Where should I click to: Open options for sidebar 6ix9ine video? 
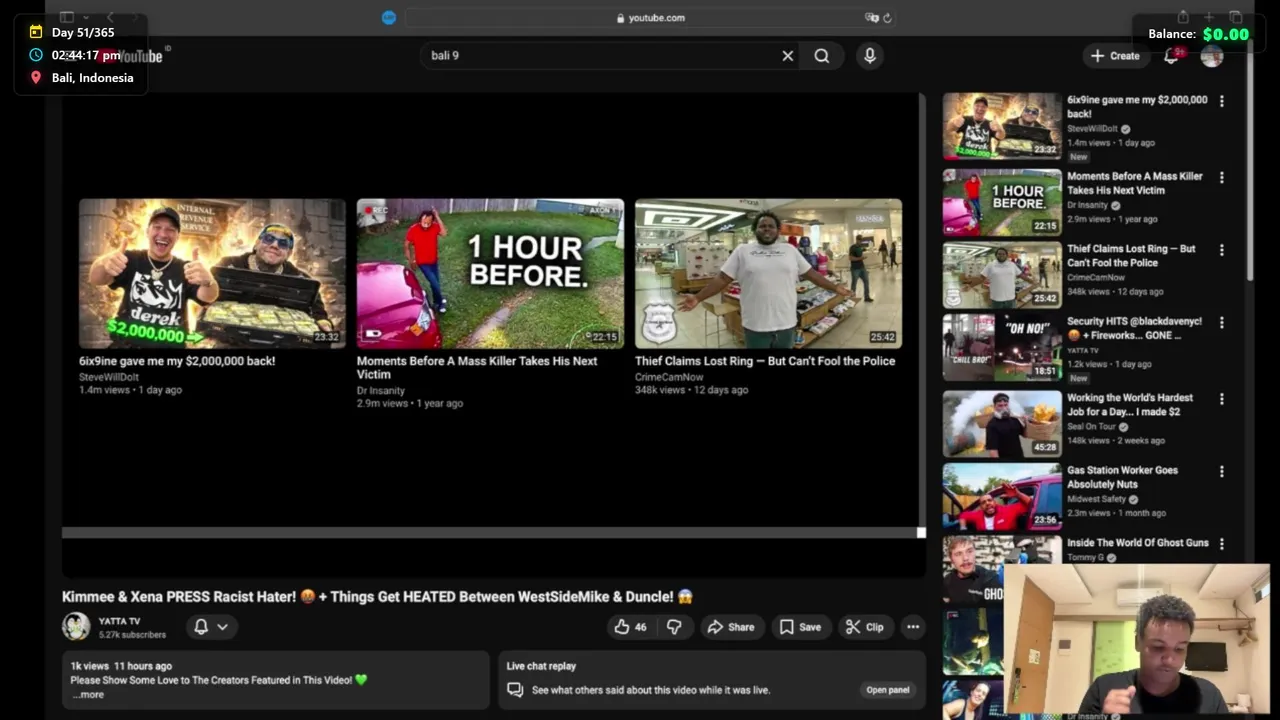[x=1221, y=101]
